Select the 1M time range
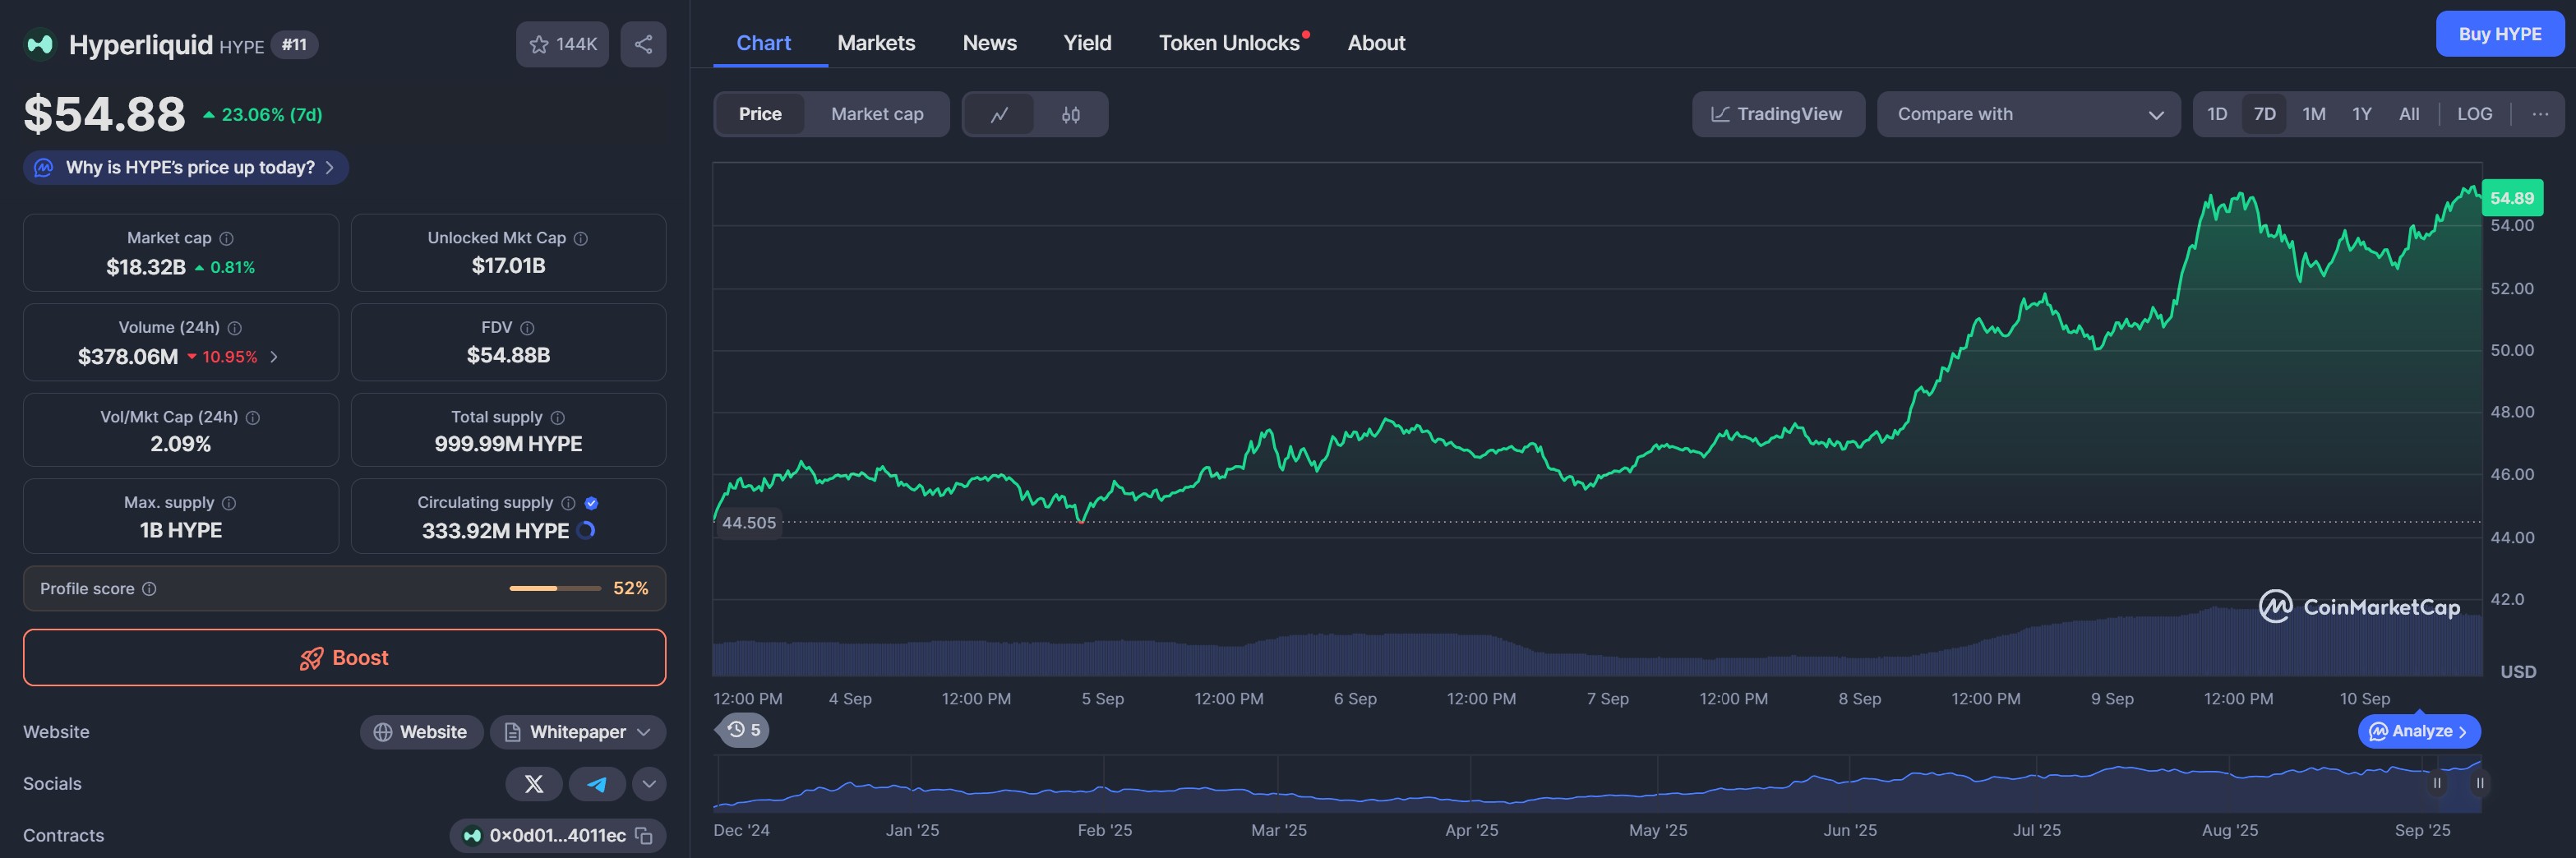 2313,114
